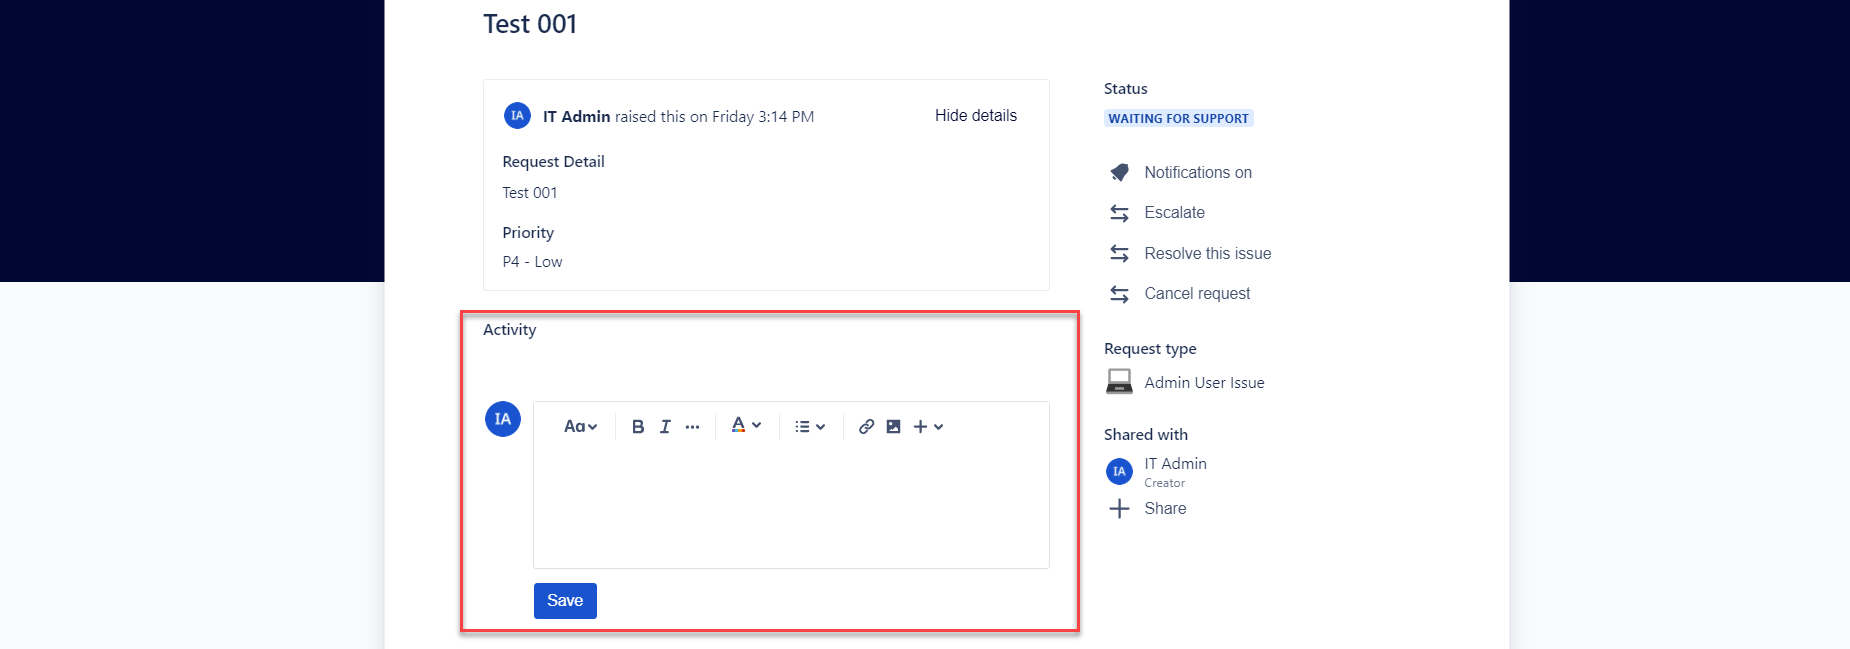Image resolution: width=1850 pixels, height=649 pixels.
Task: Click the IT Admin name in Shared with
Action: [1175, 464]
